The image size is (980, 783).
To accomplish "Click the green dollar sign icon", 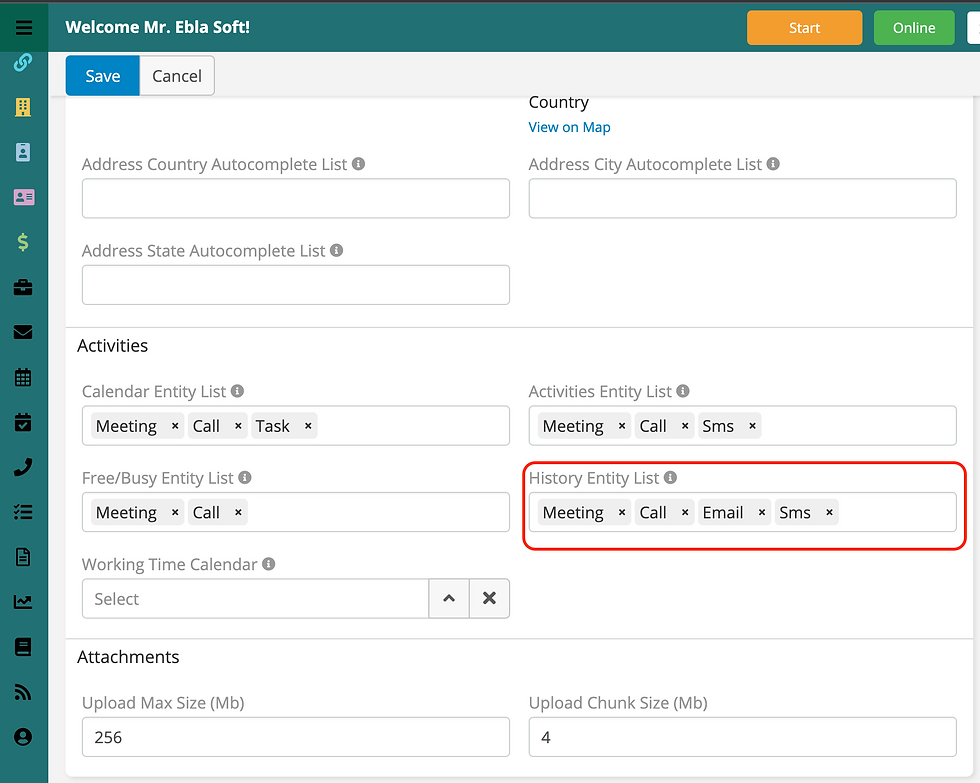I will pos(23,242).
